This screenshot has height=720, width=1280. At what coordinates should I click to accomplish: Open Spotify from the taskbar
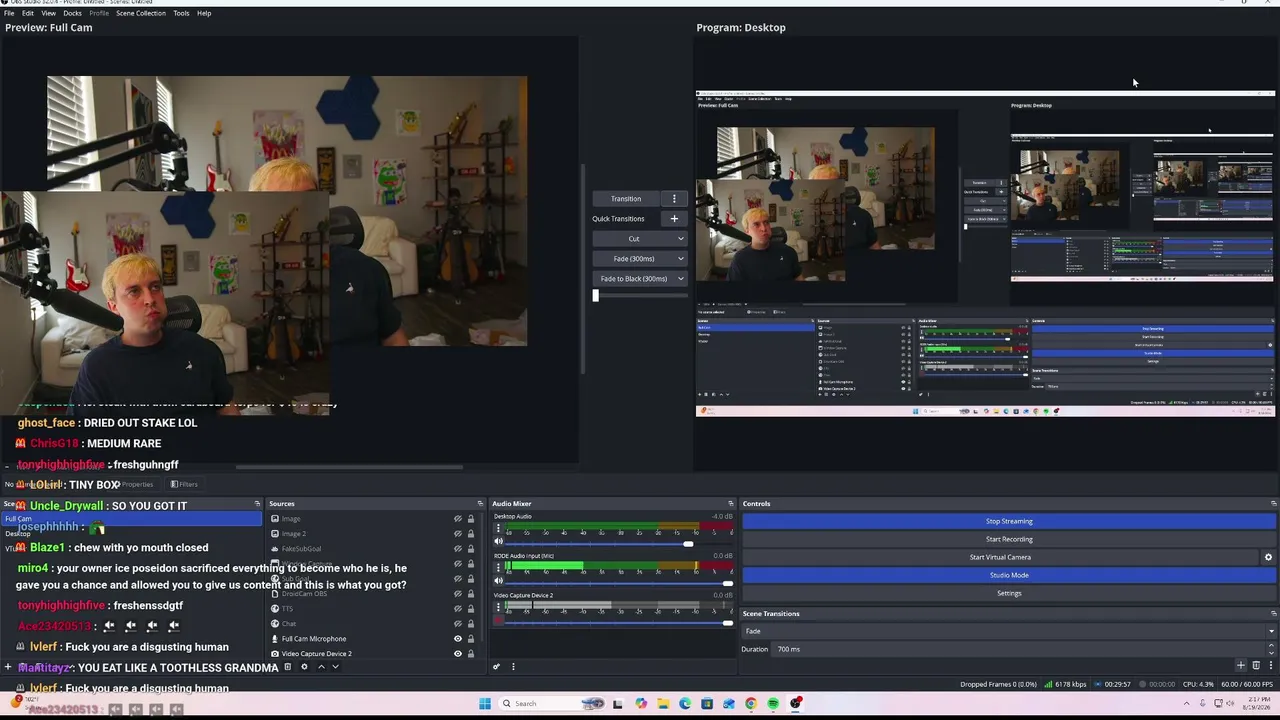click(773, 704)
